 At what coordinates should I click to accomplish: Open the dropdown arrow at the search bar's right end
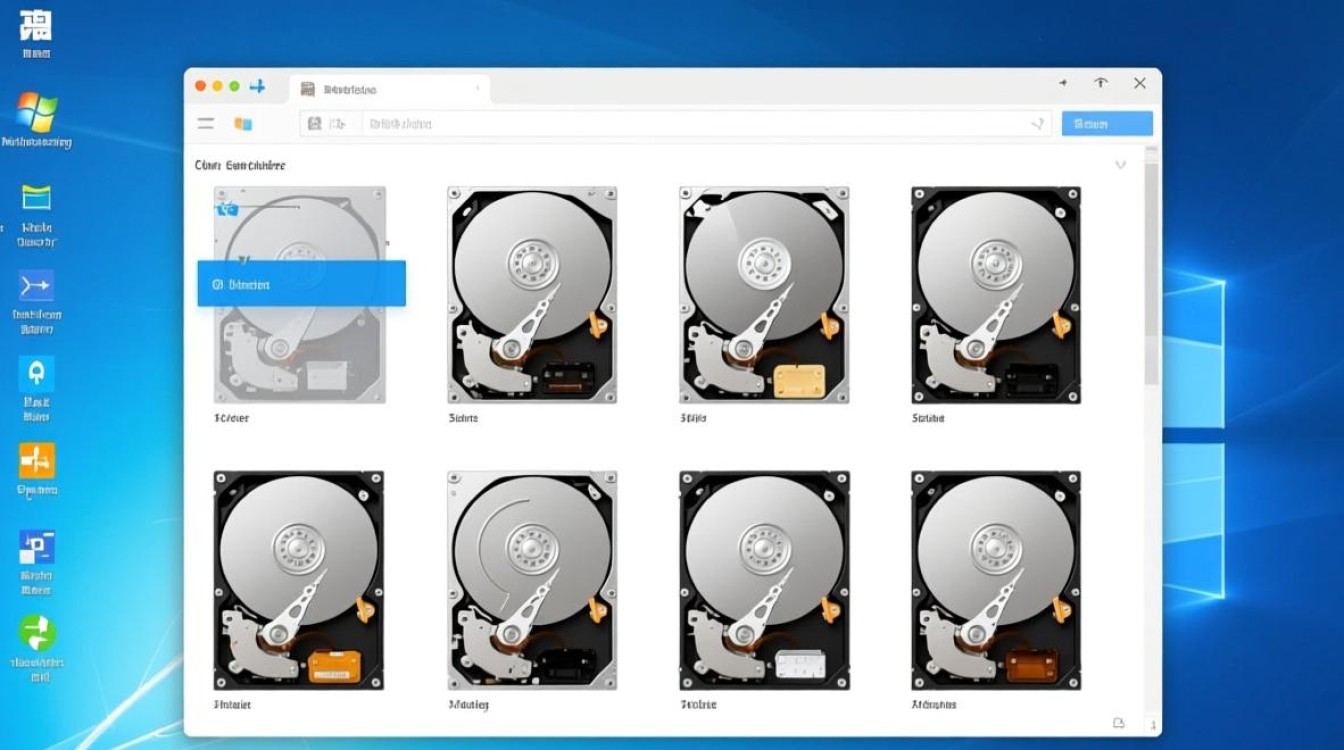tap(1037, 122)
